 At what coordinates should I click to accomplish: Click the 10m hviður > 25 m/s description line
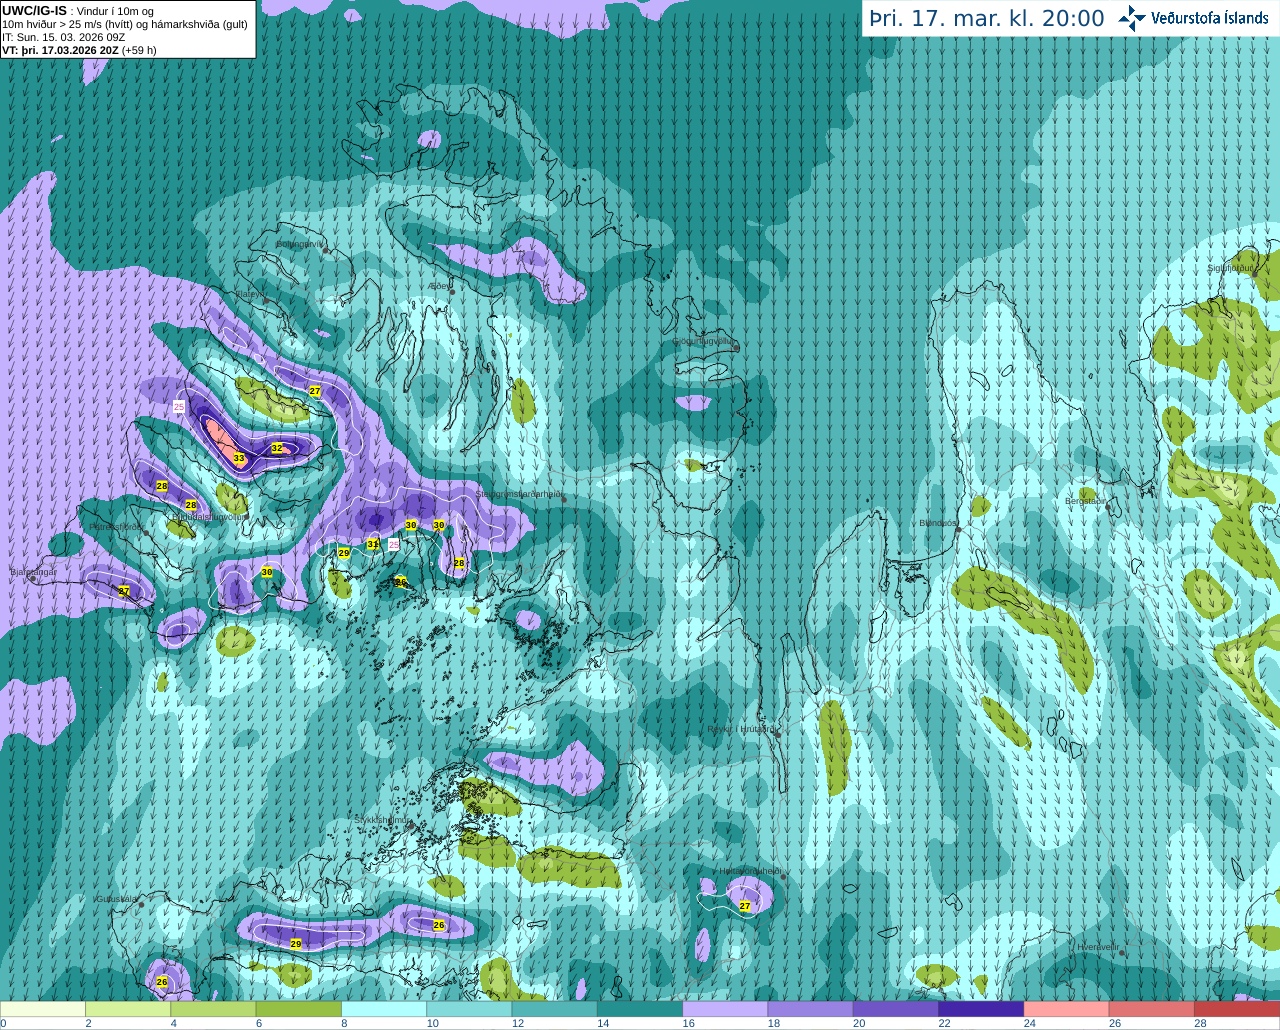pos(125,24)
